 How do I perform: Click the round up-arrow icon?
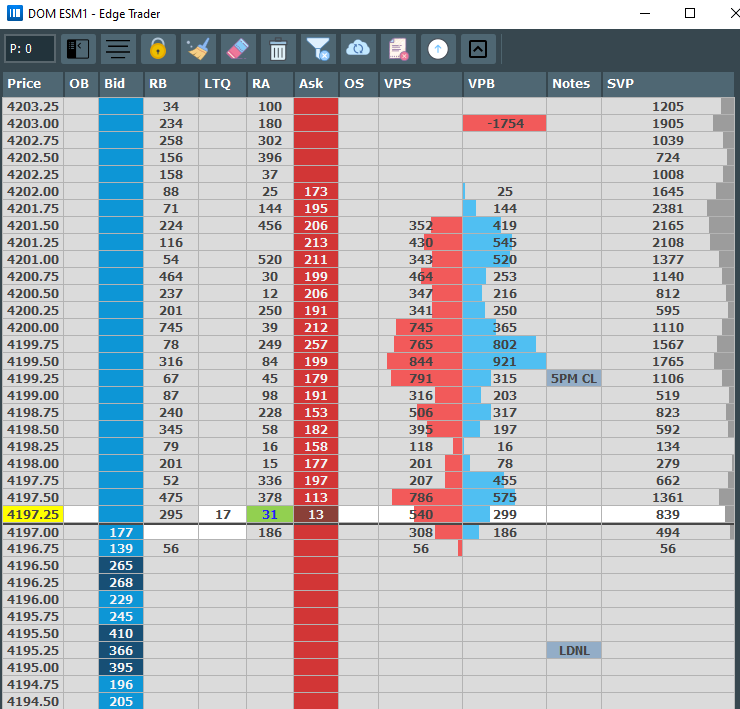tap(438, 49)
